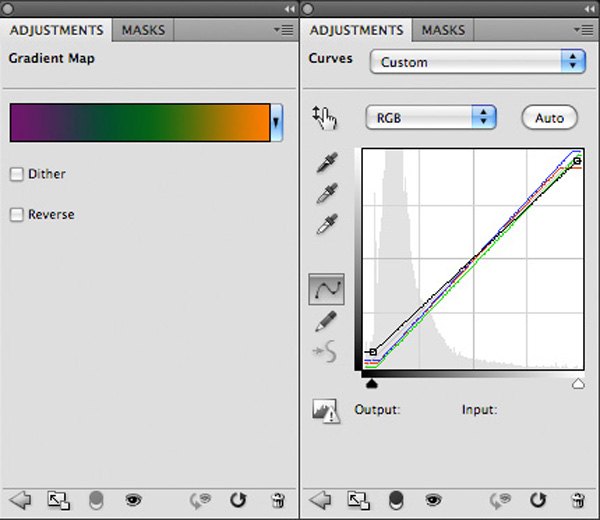600x520 pixels.
Task: Pick the white point eyedropper
Action: [327, 224]
